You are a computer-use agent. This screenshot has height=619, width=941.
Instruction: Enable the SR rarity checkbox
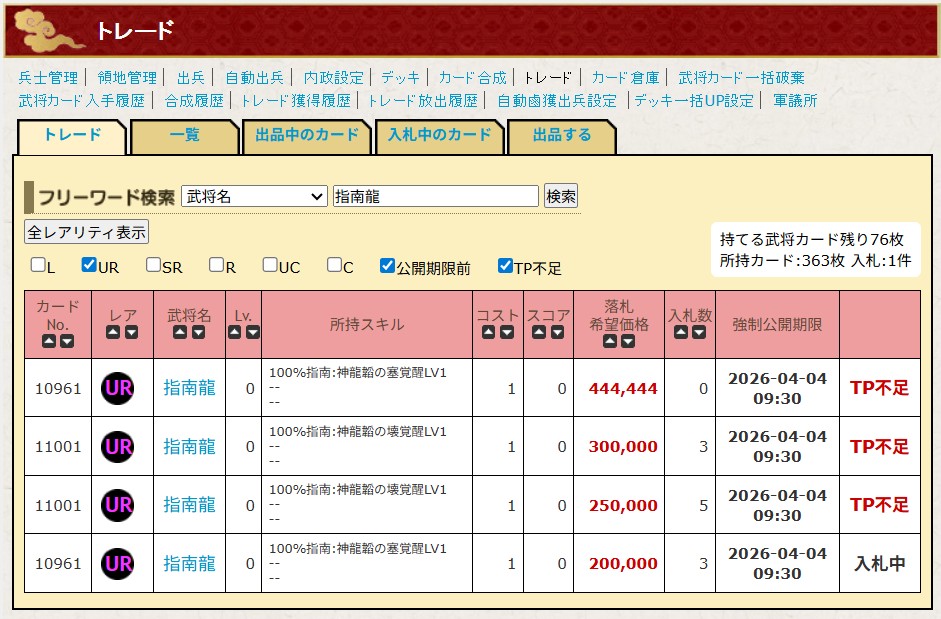tap(153, 266)
